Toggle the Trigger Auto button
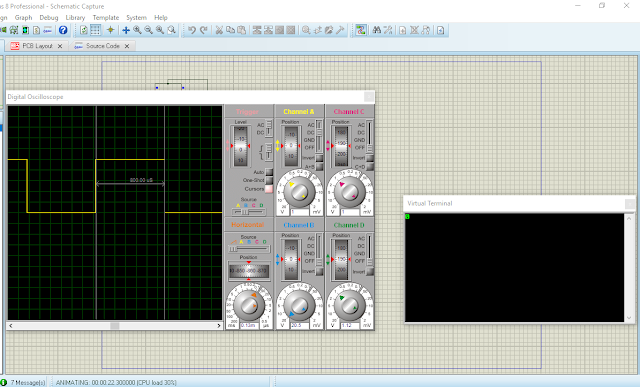 pos(269,172)
